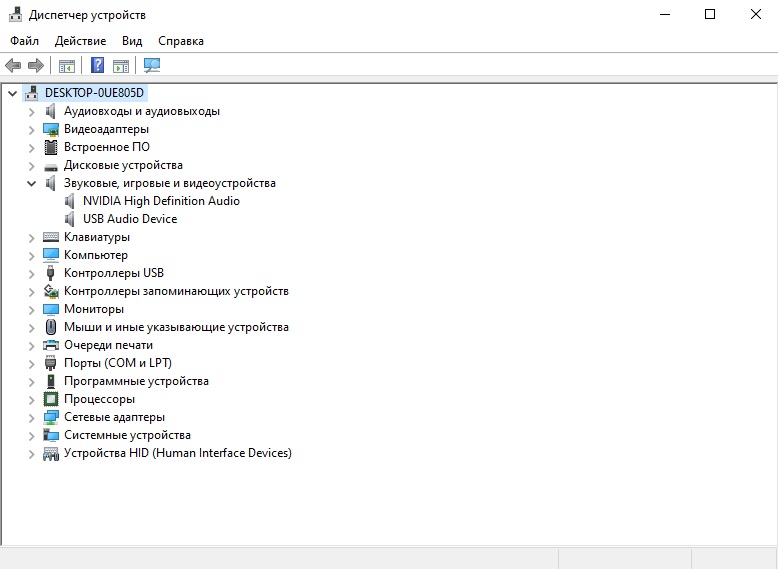The image size is (778, 569).
Task: Select Контроллеры запоминающих устройств label
Action: coord(176,291)
